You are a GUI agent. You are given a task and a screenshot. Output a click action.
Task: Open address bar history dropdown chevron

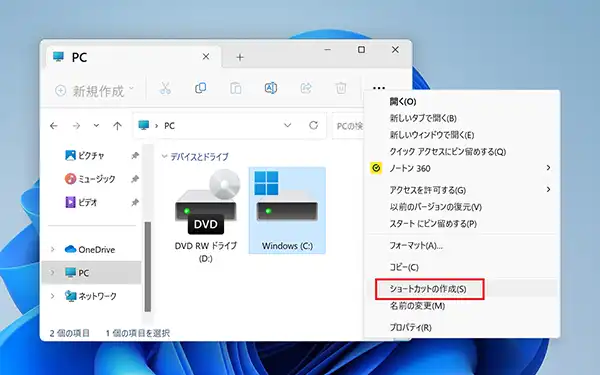point(287,125)
